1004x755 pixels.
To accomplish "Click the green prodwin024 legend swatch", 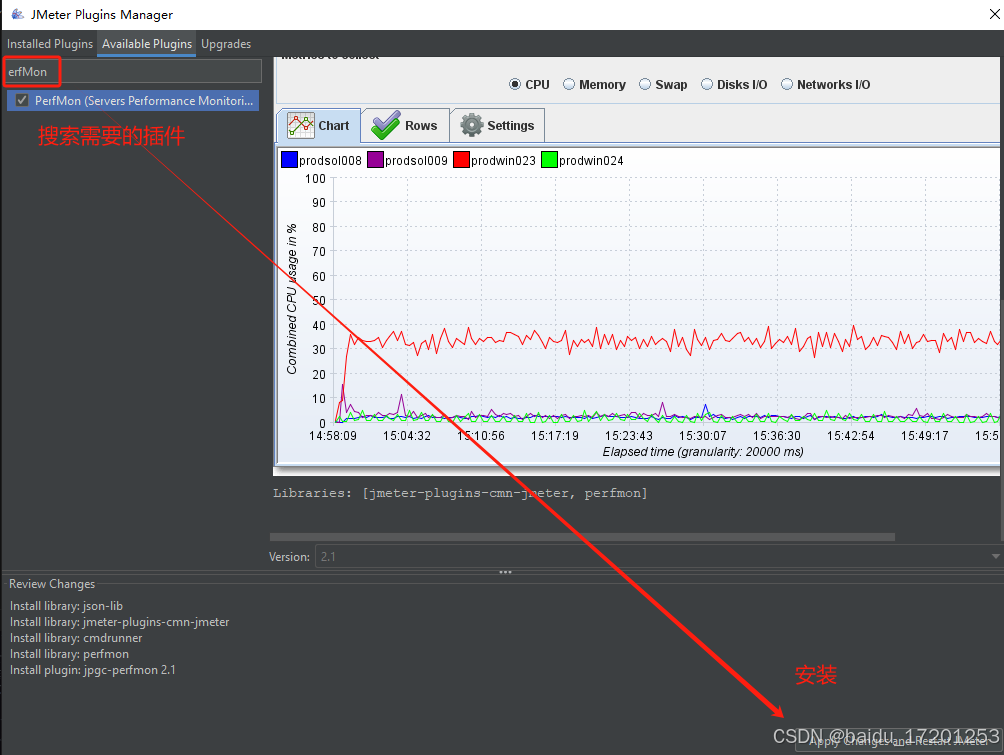I will [x=549, y=160].
